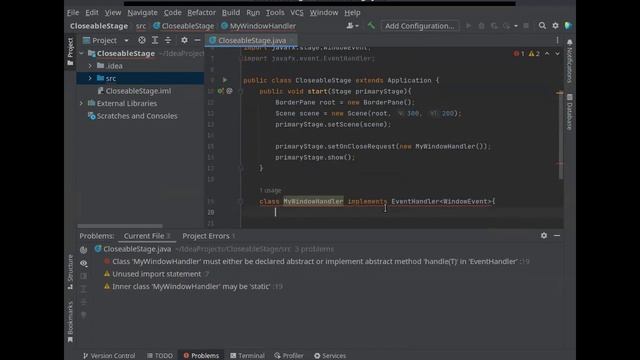Open the Refactor menu
Viewport: 640px width, 360px height.
201,13
